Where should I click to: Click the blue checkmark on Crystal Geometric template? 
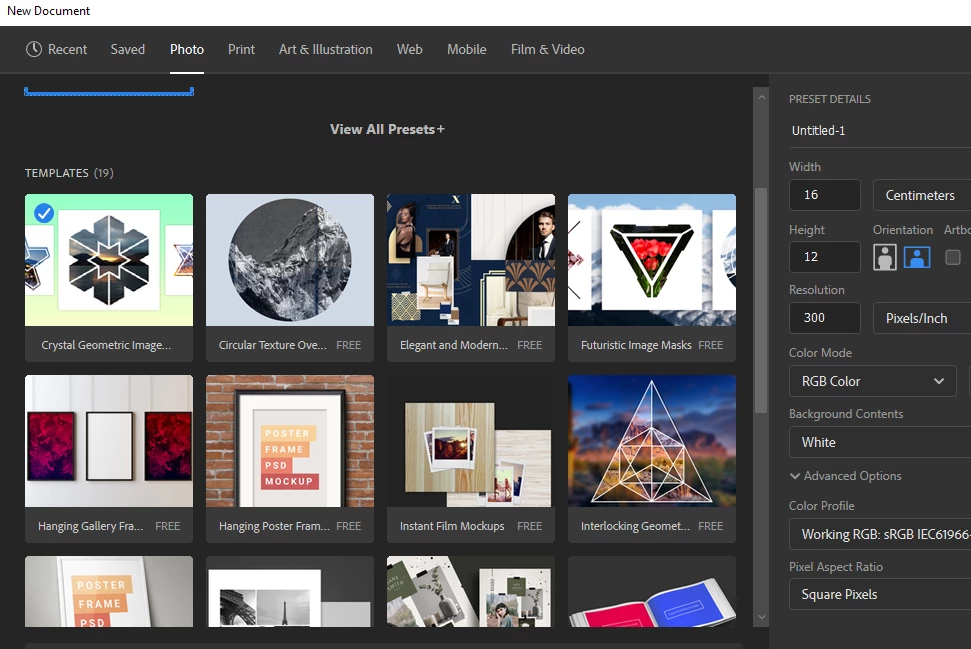[43, 213]
